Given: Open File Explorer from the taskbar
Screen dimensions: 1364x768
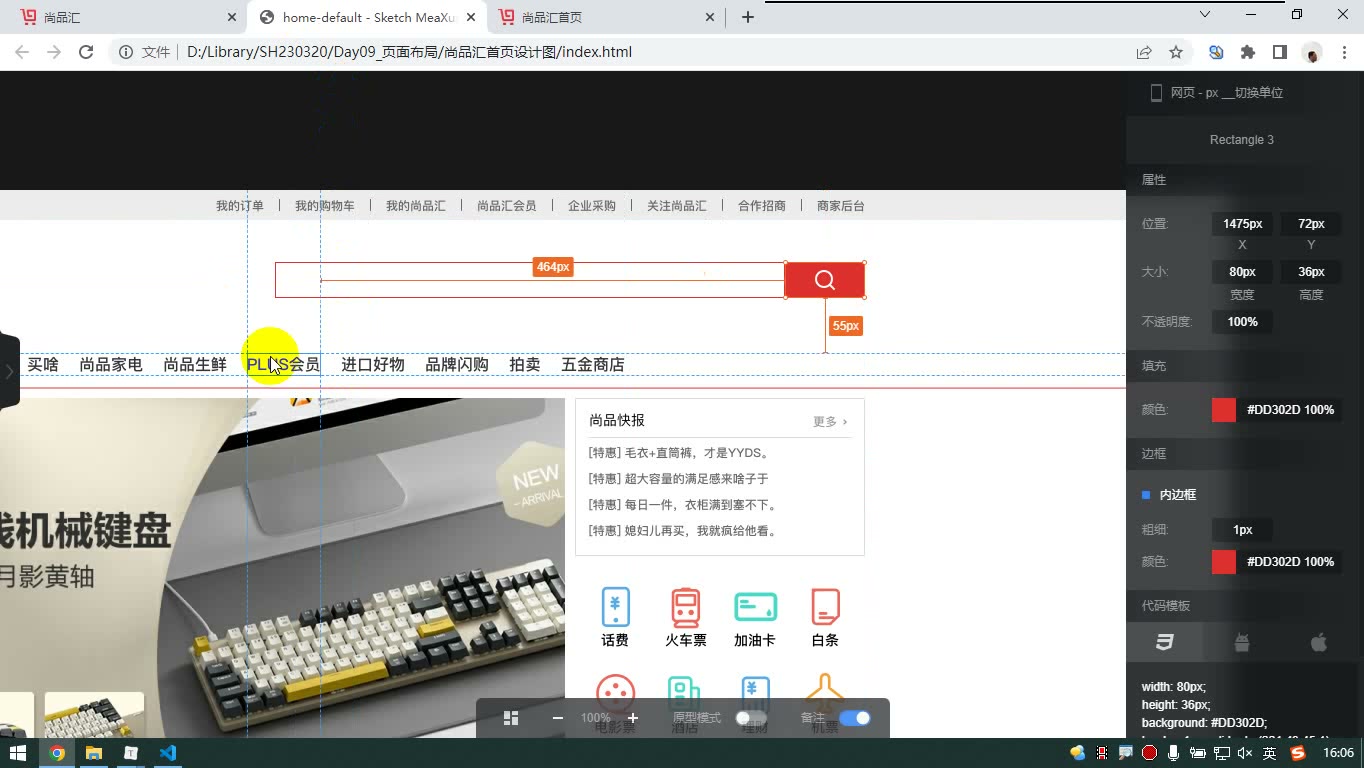Looking at the screenshot, I should tap(94, 753).
